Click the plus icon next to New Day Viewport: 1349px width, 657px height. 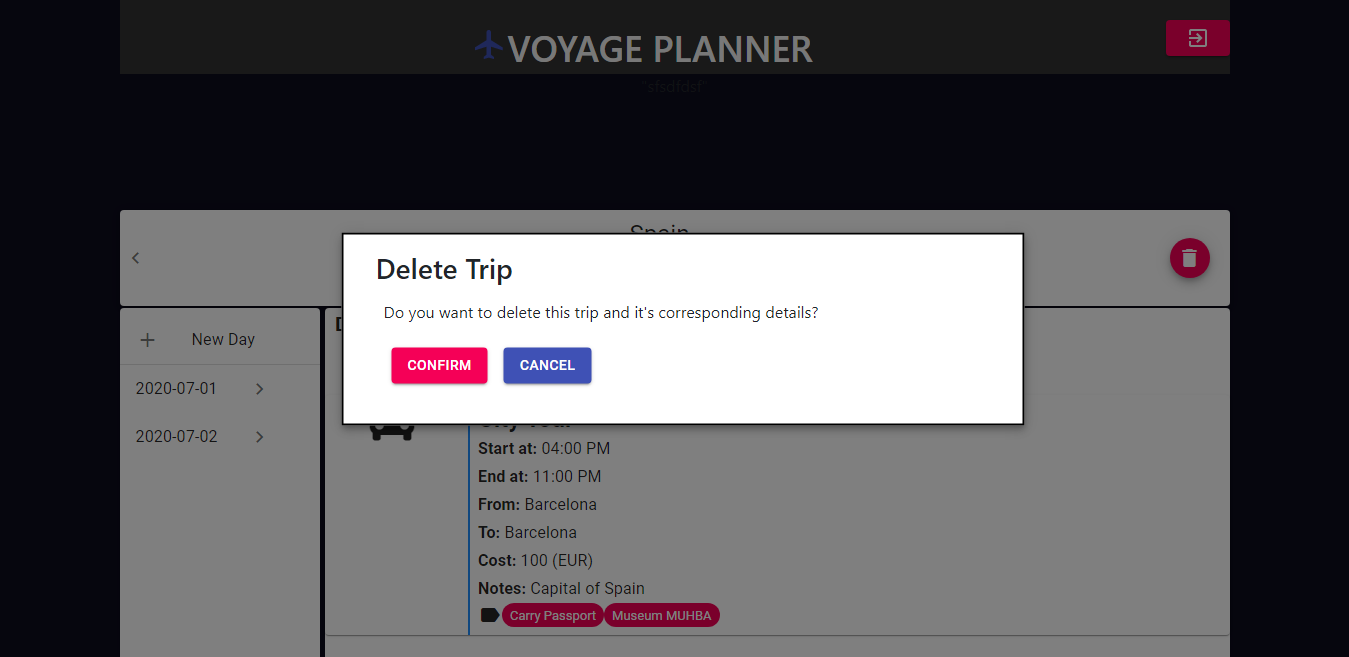[x=147, y=339]
